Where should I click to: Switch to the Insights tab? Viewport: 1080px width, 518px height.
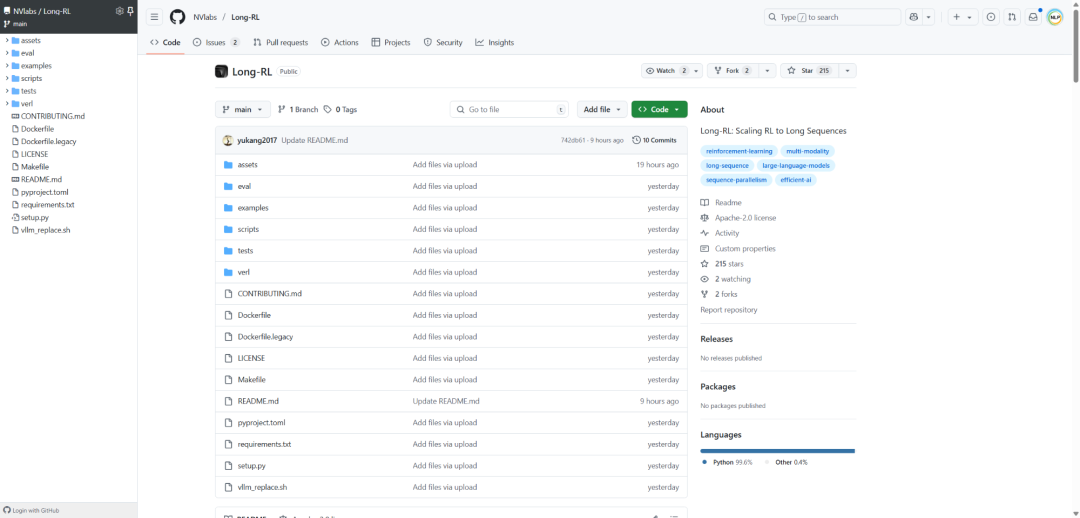click(x=495, y=43)
